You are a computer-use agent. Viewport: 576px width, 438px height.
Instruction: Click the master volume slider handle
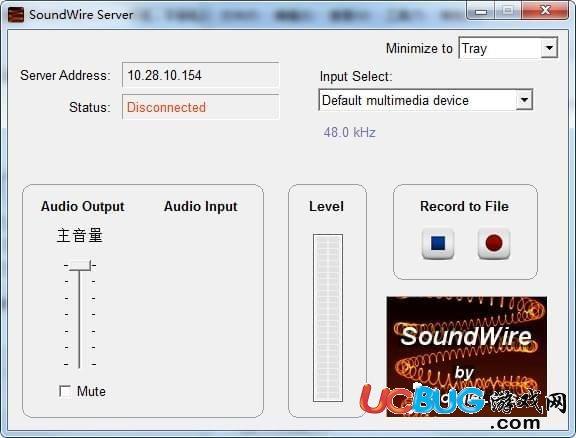[80, 265]
